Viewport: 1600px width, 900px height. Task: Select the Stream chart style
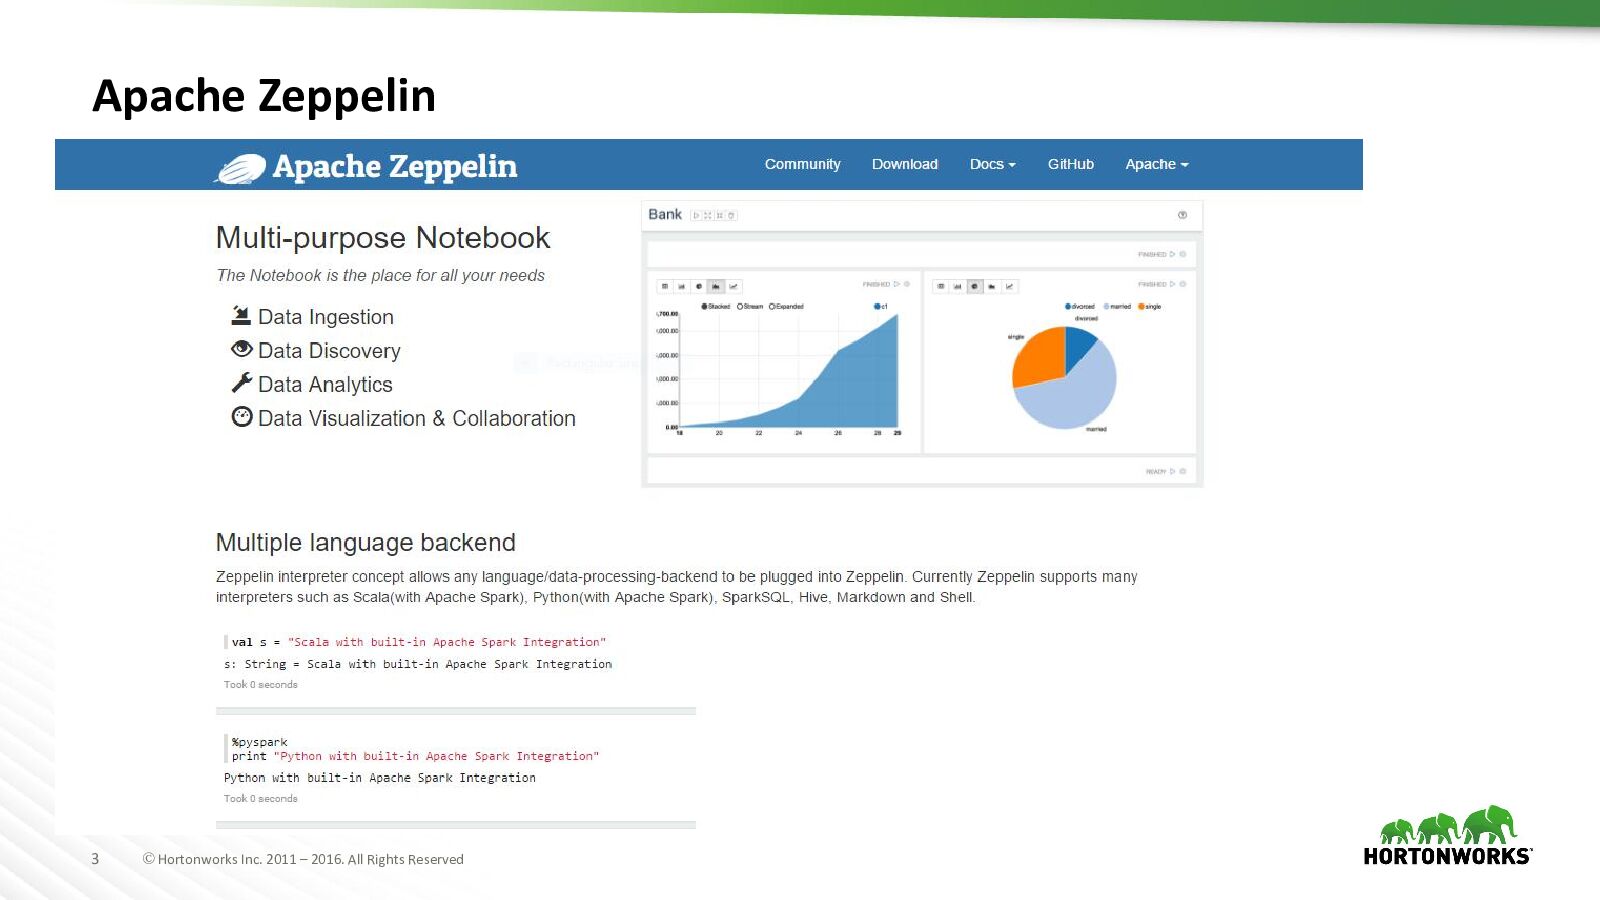[x=750, y=306]
